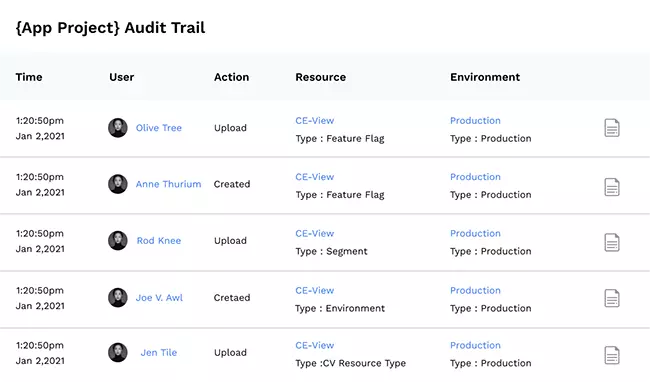Open document icon in Jen Tile row
650x382 pixels.
coord(612,355)
